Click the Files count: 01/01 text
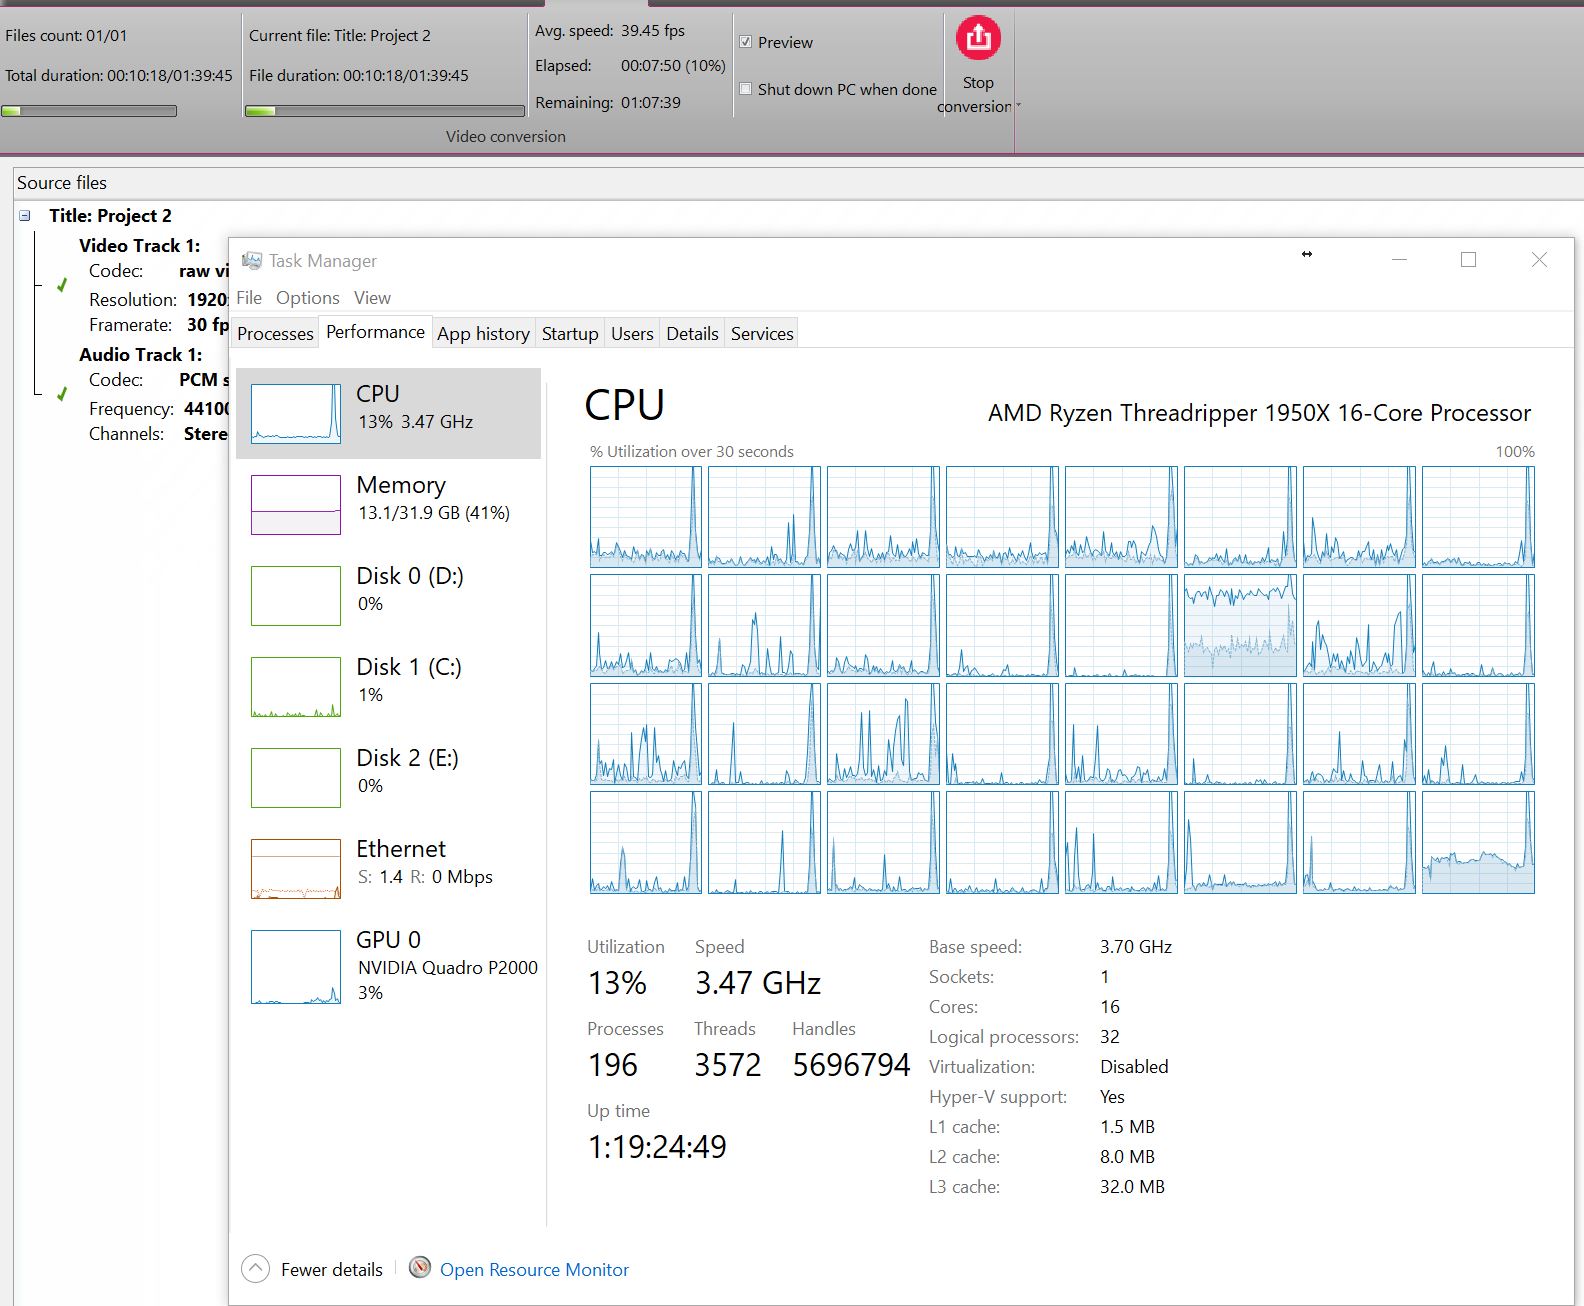 66,35
